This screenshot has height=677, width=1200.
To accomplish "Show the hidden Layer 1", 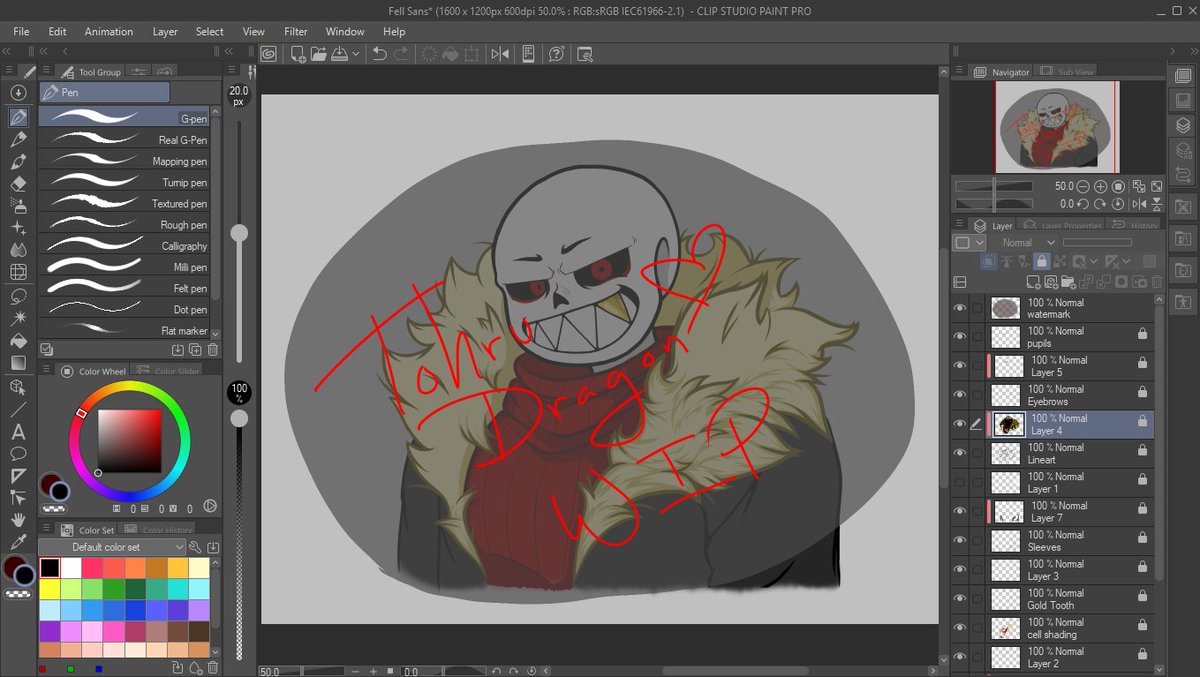I will [960, 482].
